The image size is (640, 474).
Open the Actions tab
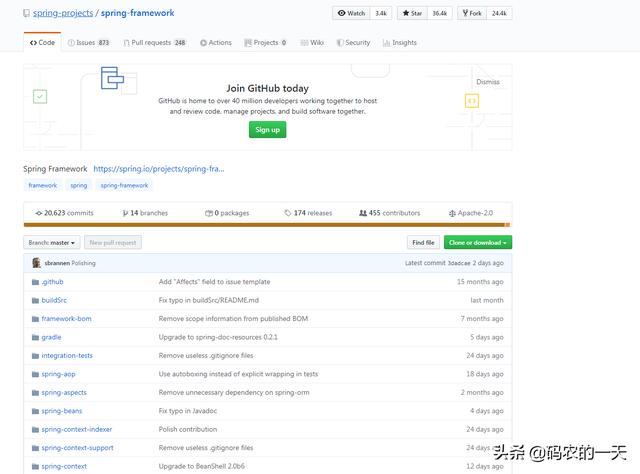216,42
